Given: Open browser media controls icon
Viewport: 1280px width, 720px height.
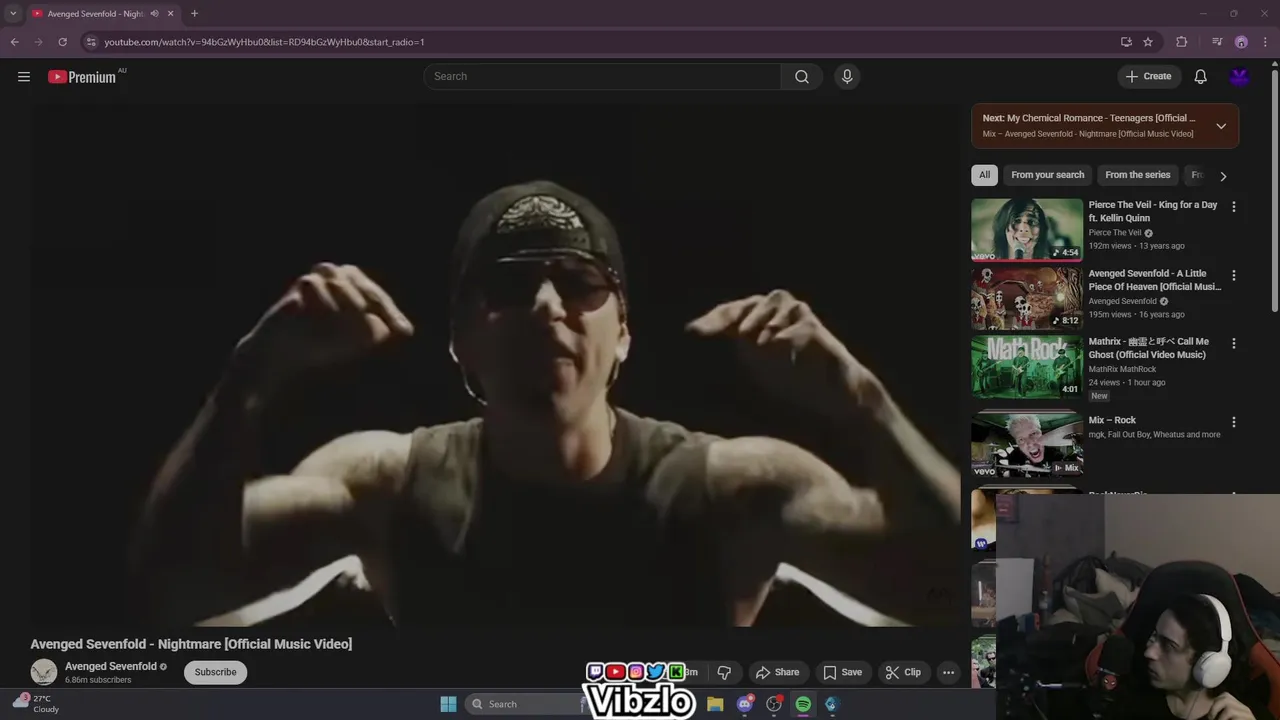Looking at the screenshot, I should click(1217, 42).
